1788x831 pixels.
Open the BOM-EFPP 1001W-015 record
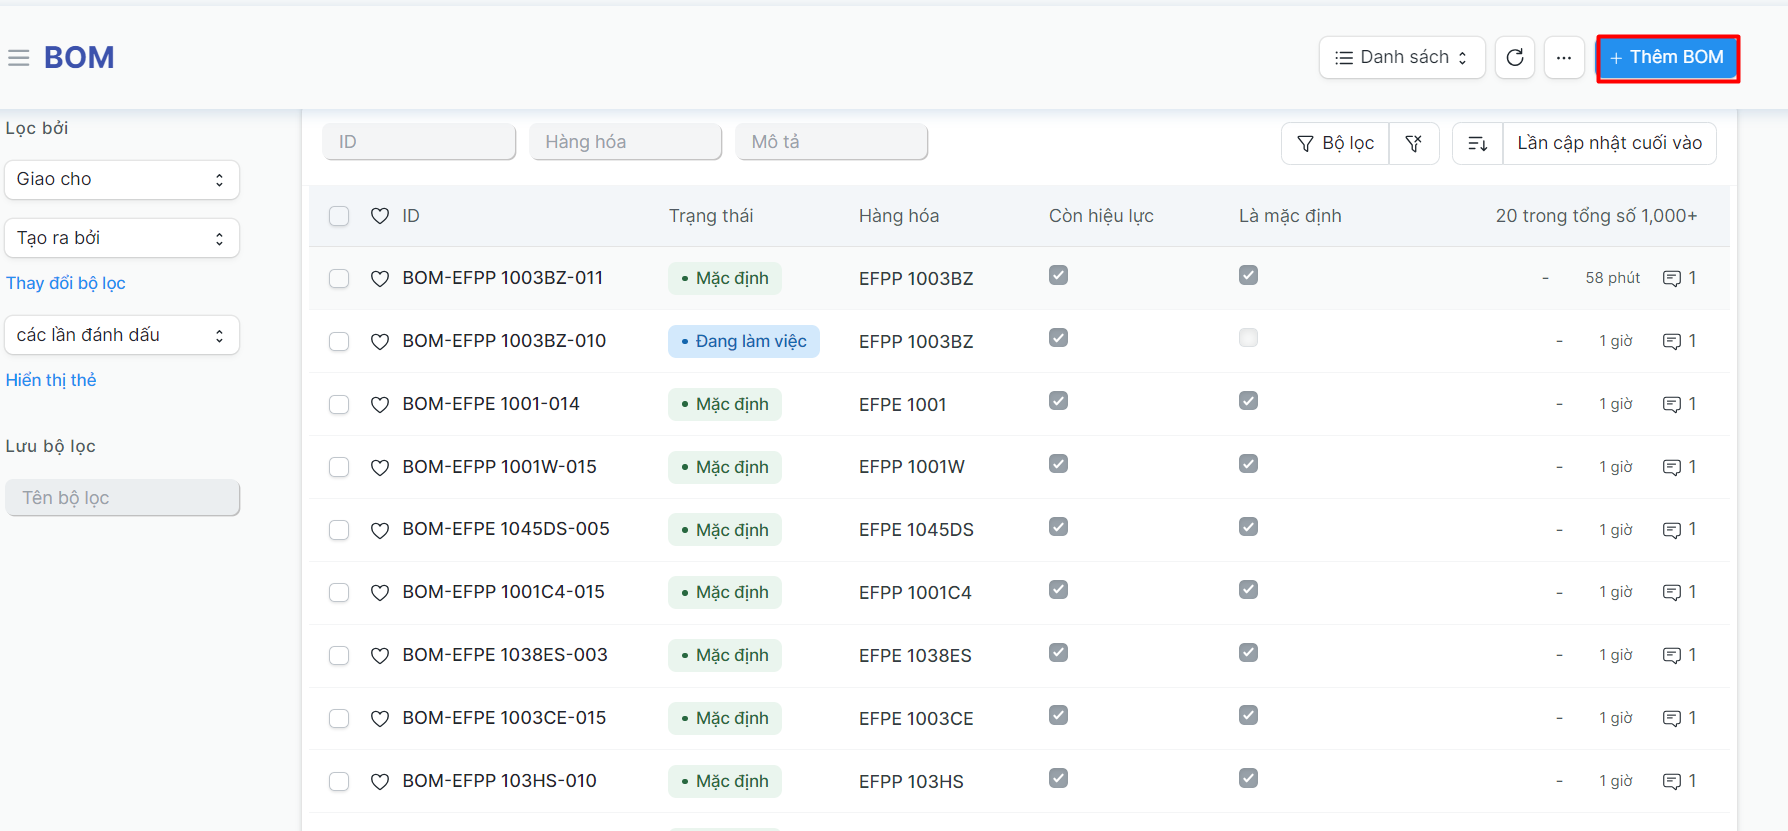pos(499,467)
